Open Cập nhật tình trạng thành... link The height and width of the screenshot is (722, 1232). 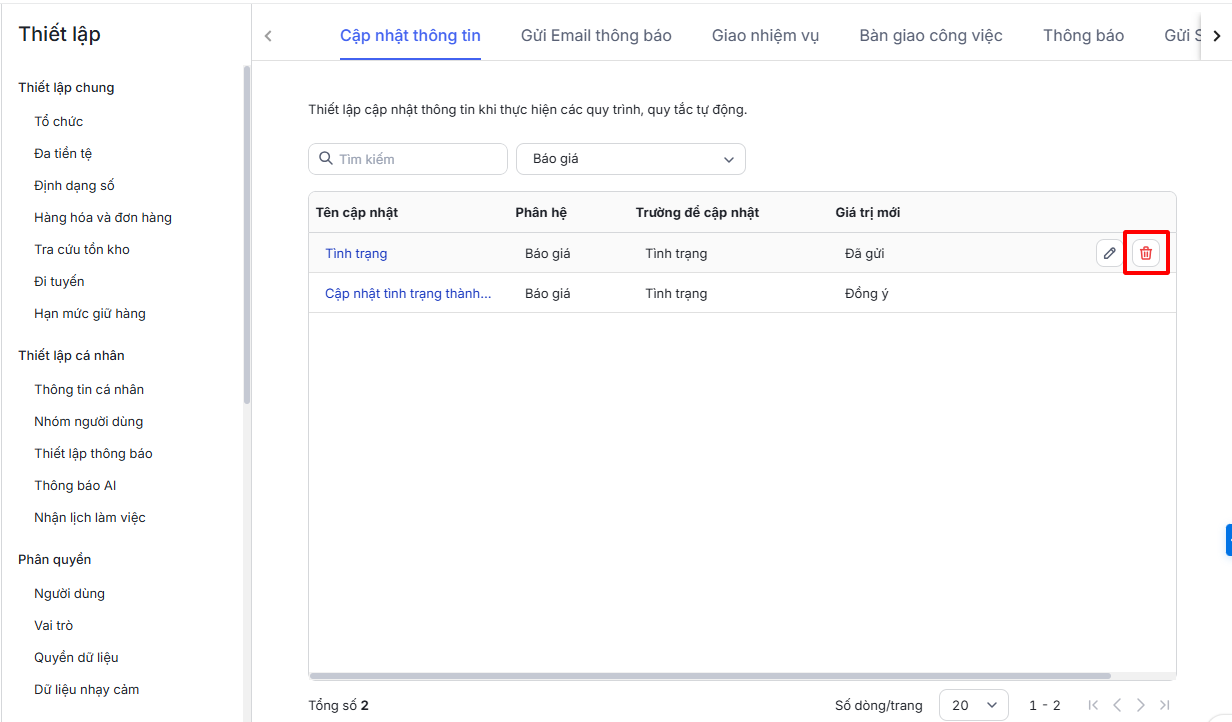tap(408, 294)
